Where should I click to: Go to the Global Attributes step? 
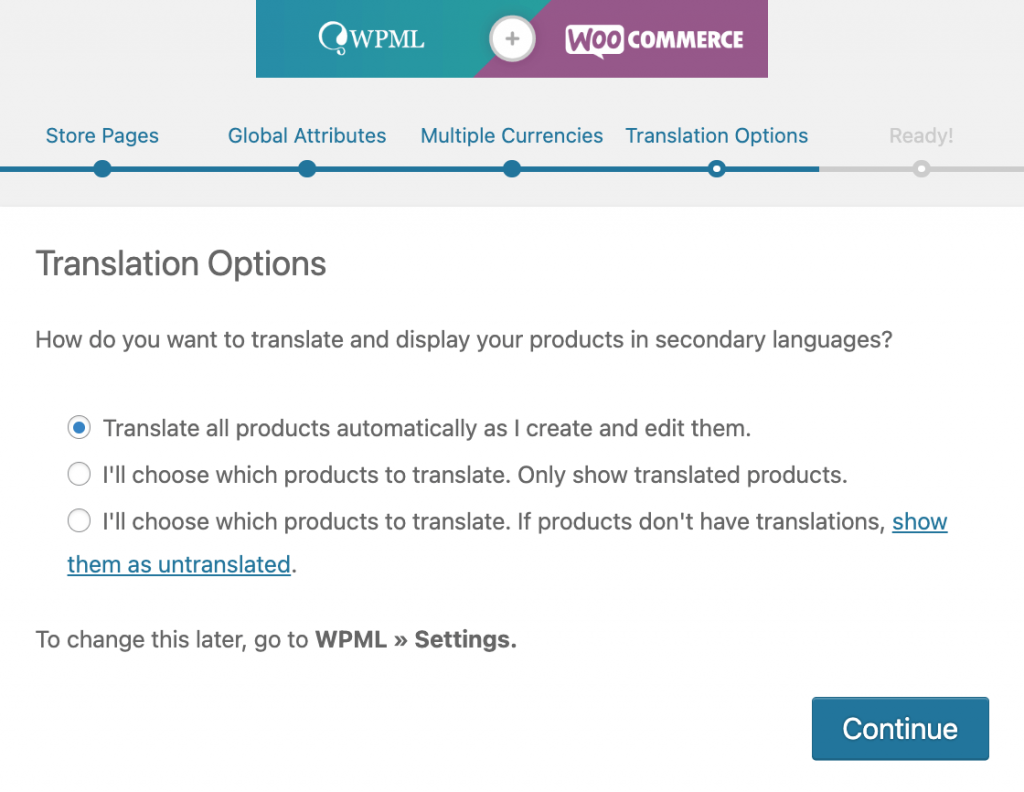[x=307, y=136]
